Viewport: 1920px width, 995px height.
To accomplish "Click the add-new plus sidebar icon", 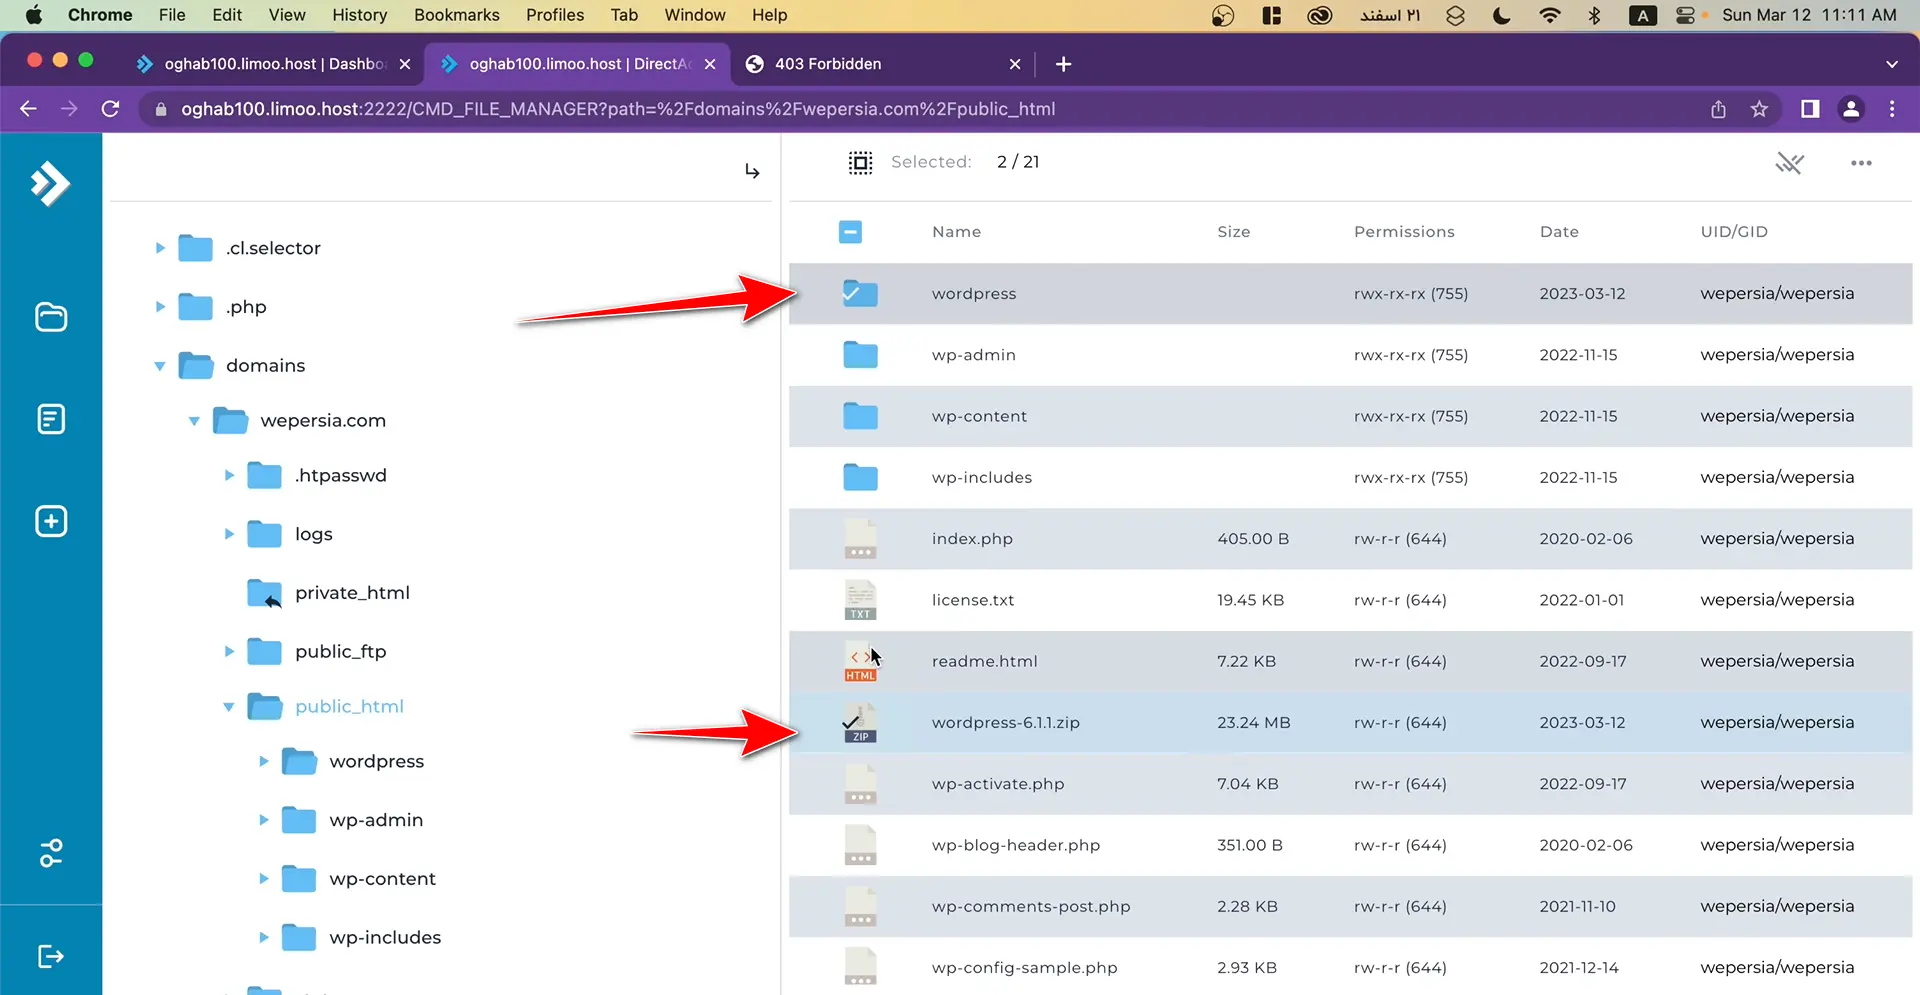I will click(51, 521).
